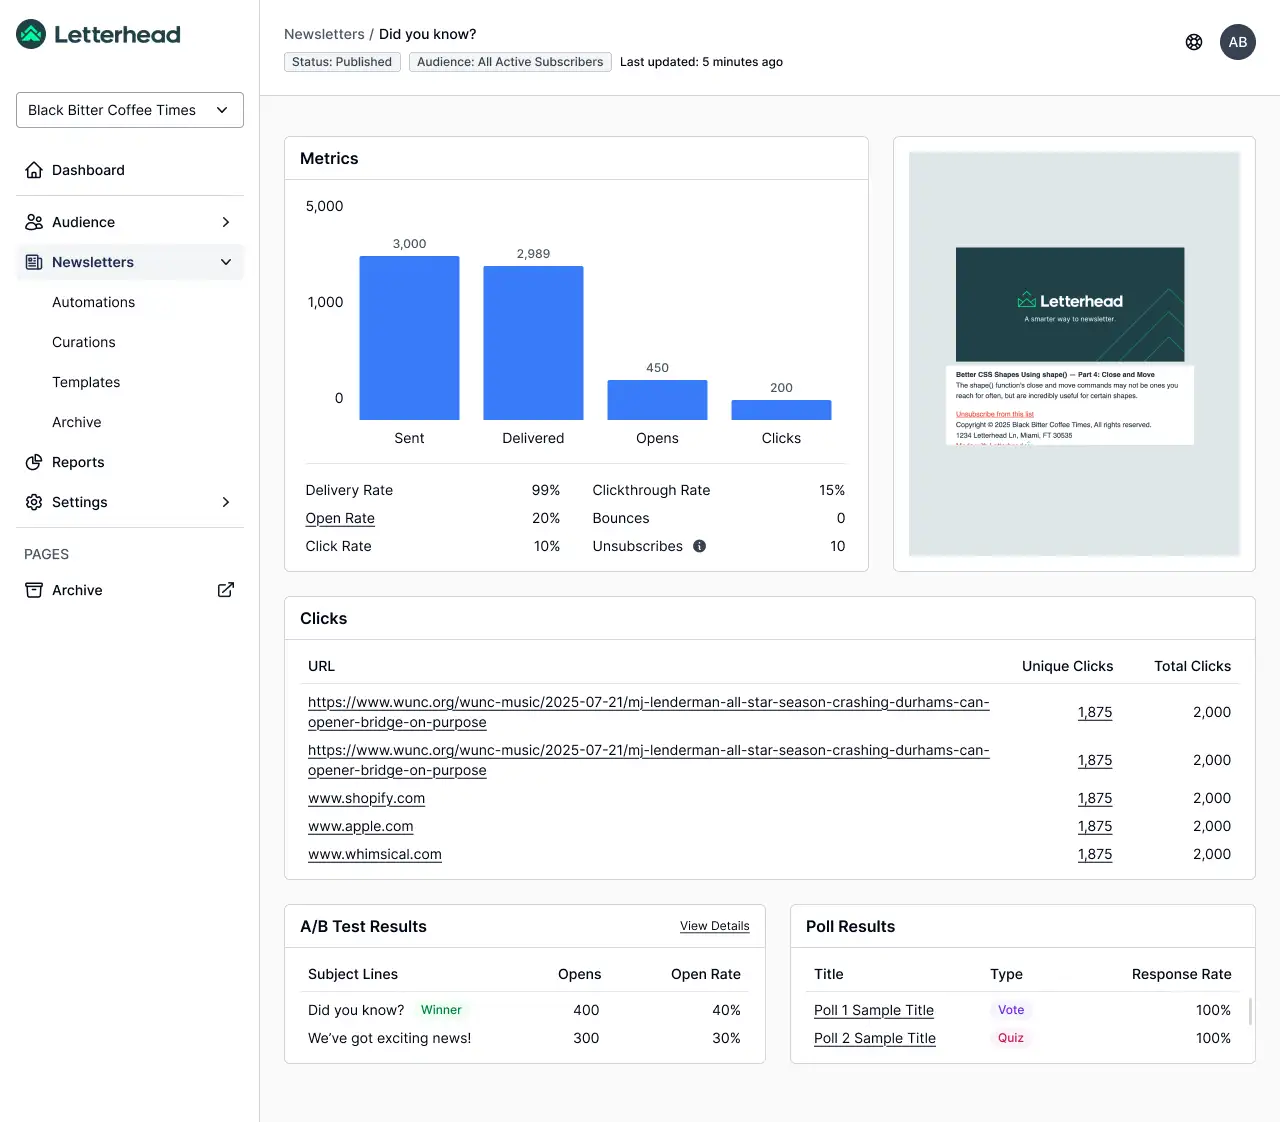Click the Poll Results scrollbar
The height and width of the screenshot is (1122, 1280).
1250,1011
